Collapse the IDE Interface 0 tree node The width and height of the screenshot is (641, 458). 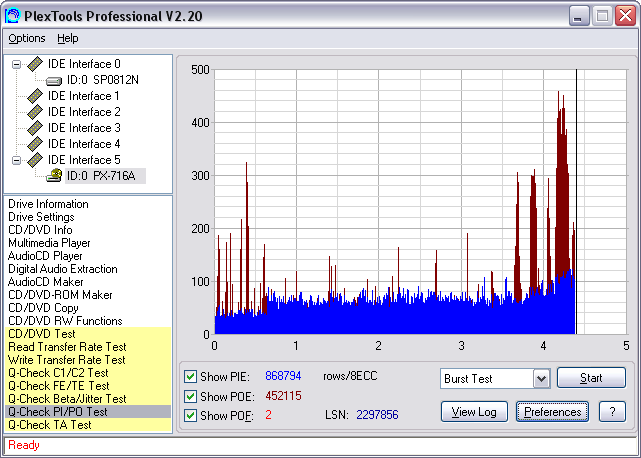pyautogui.click(x=16, y=64)
